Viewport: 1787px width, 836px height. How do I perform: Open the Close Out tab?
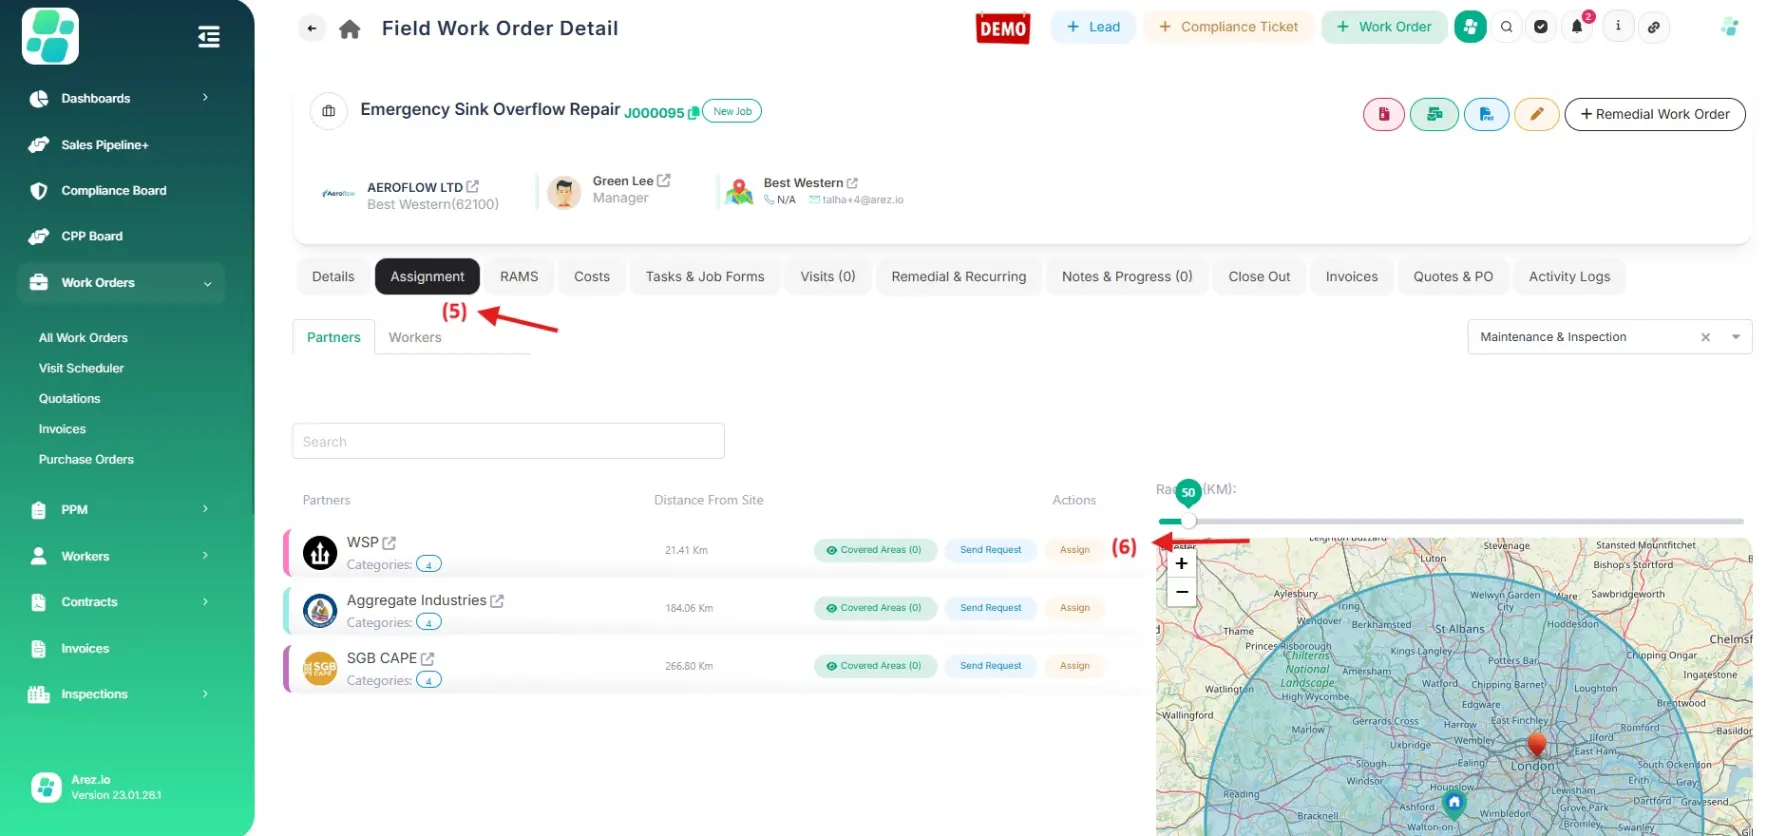[x=1259, y=277]
